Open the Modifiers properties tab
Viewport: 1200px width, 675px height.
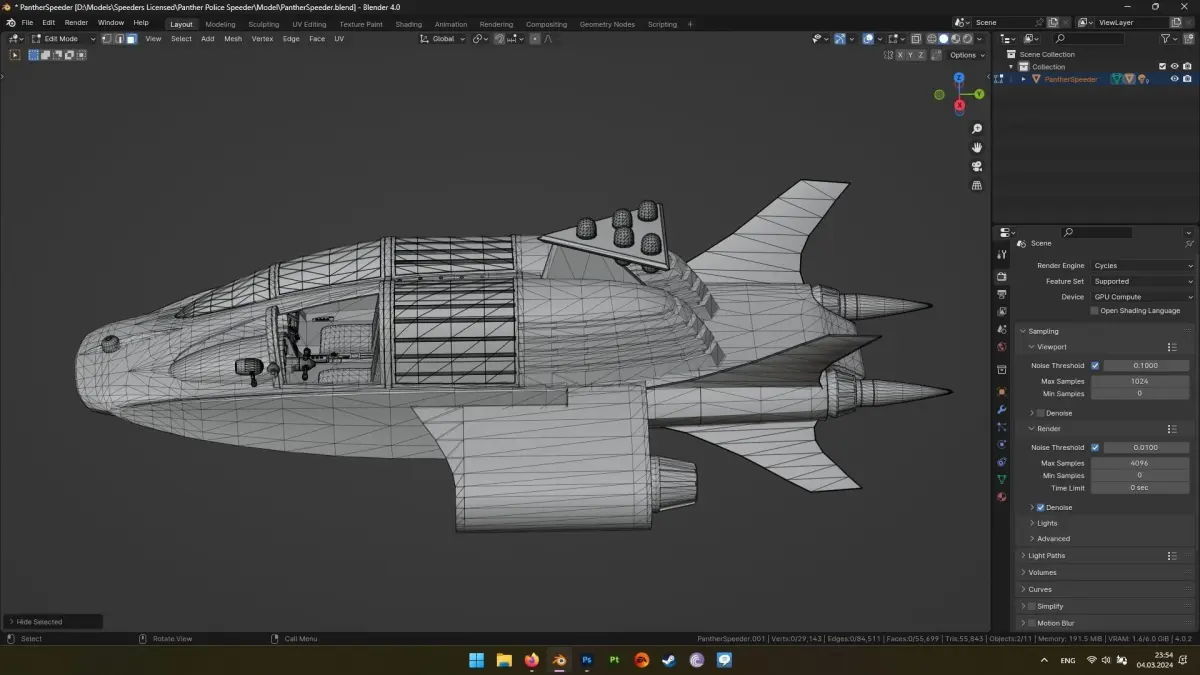click(1002, 410)
